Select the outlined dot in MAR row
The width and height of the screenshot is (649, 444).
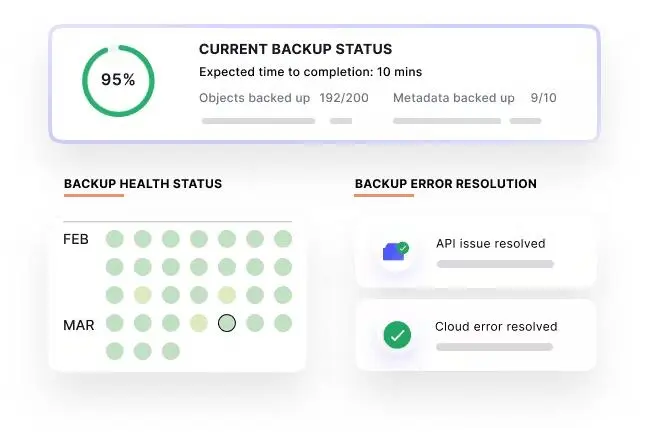click(x=227, y=323)
